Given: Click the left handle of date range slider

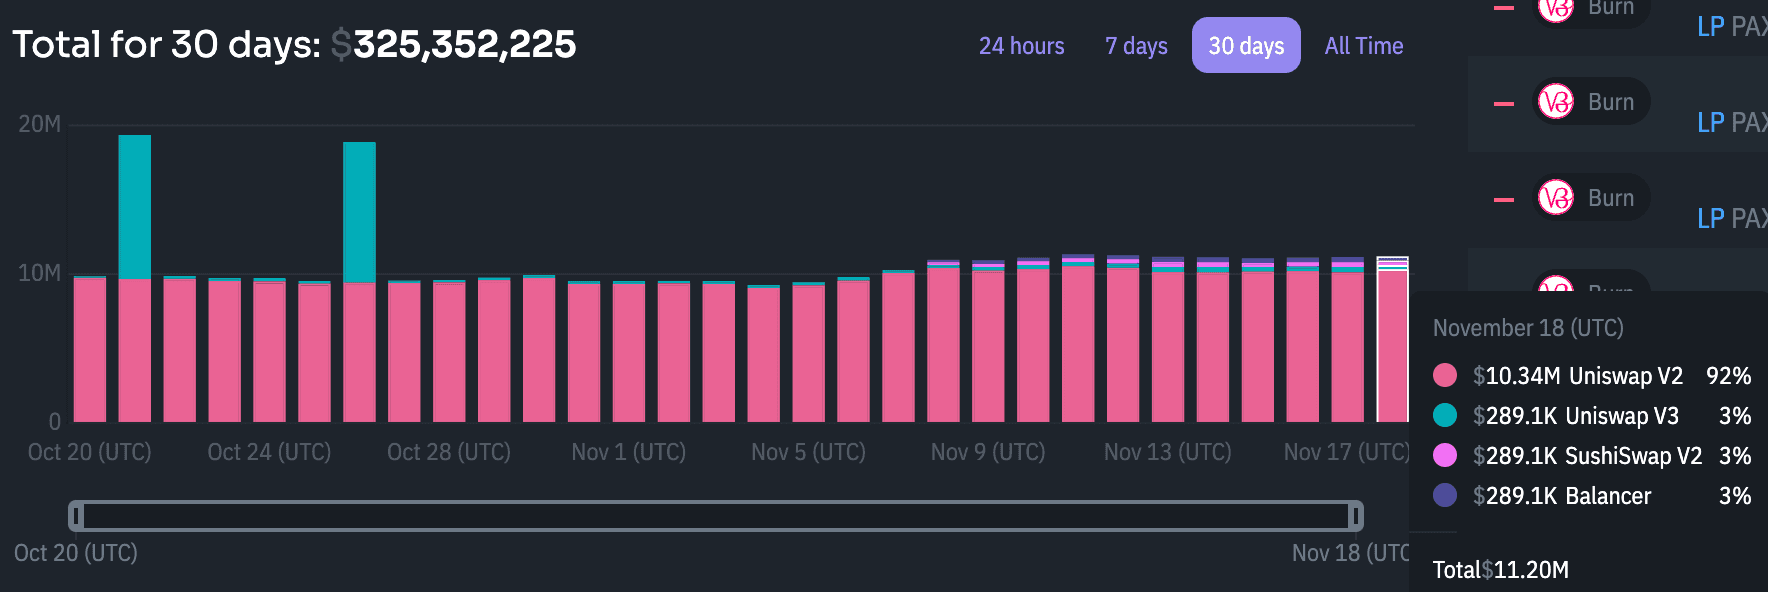Looking at the screenshot, I should (76, 516).
